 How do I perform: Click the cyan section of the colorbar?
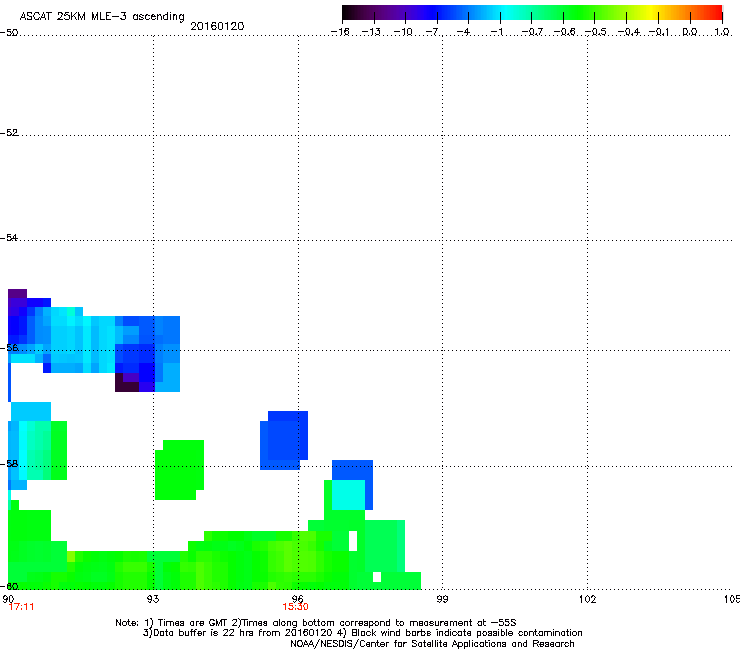tap(505, 13)
